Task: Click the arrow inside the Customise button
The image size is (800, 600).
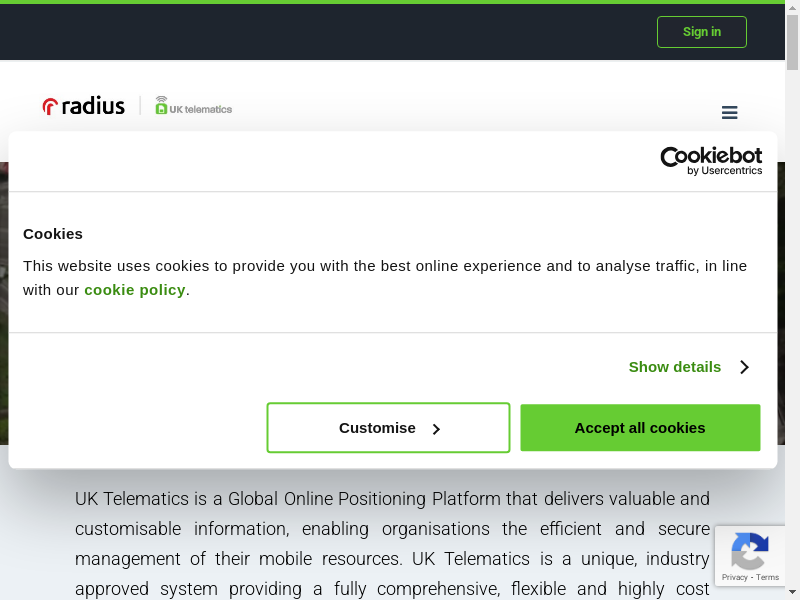Action: pyautogui.click(x=436, y=429)
